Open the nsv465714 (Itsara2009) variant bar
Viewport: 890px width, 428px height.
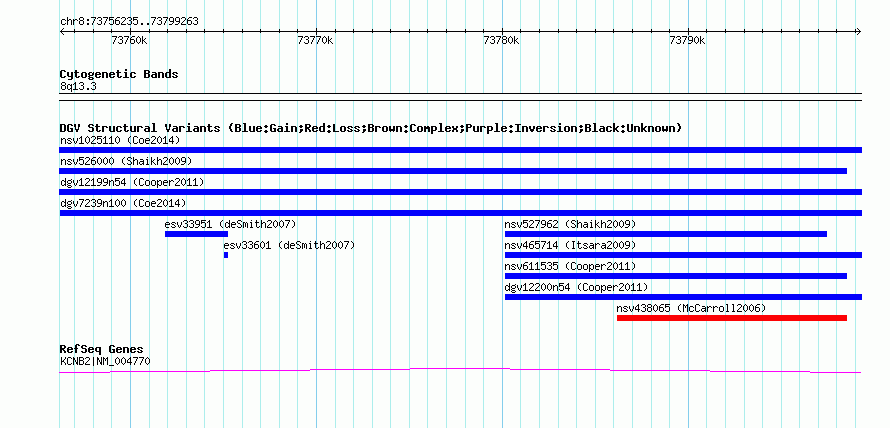pyautogui.click(x=683, y=255)
